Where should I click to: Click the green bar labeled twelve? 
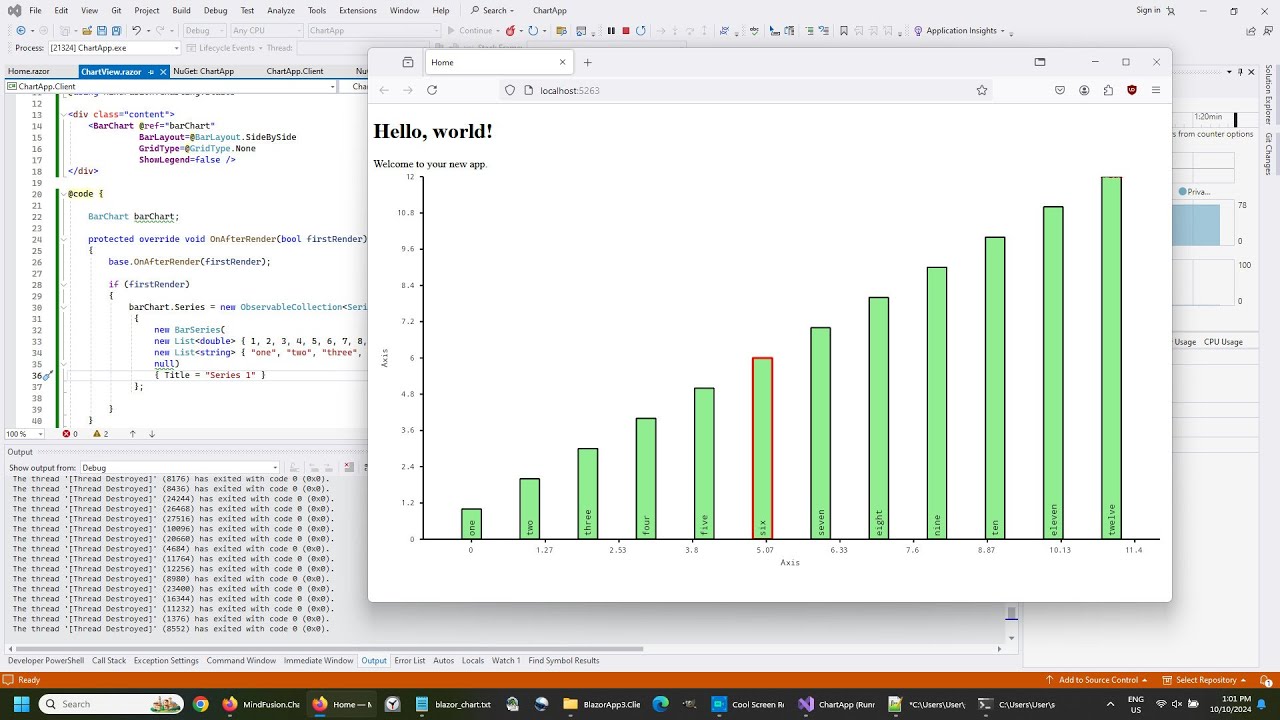click(x=1111, y=358)
